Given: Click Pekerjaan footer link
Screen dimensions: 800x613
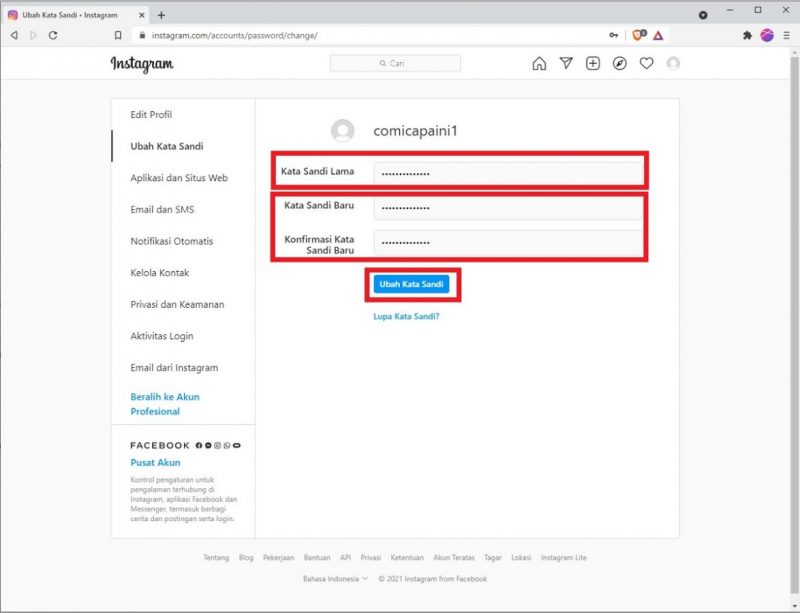Looking at the screenshot, I should pos(279,557).
